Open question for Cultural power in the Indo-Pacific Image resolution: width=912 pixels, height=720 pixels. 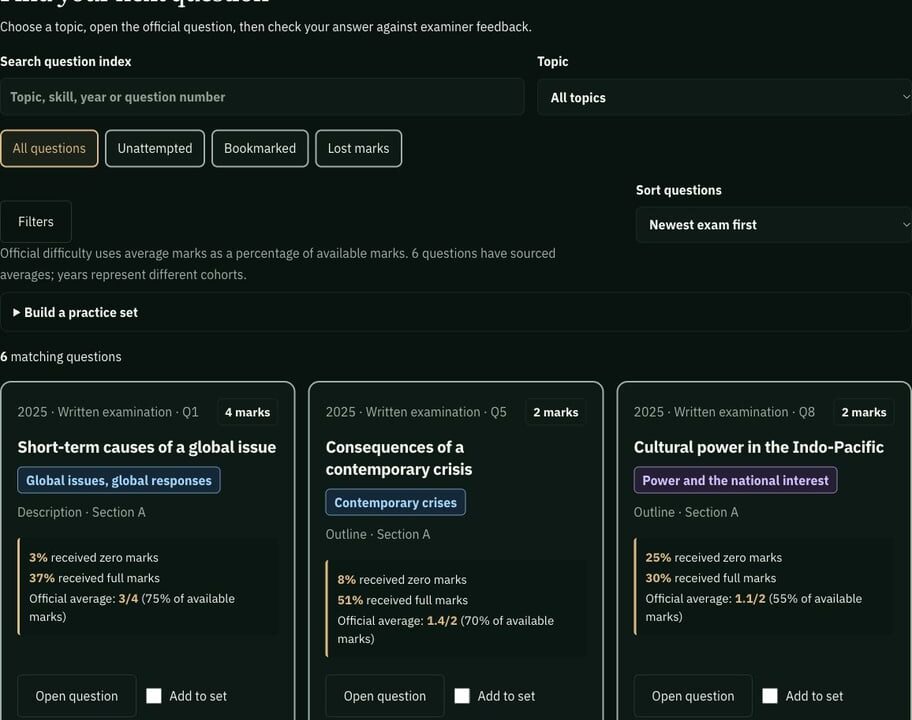tap(693, 696)
